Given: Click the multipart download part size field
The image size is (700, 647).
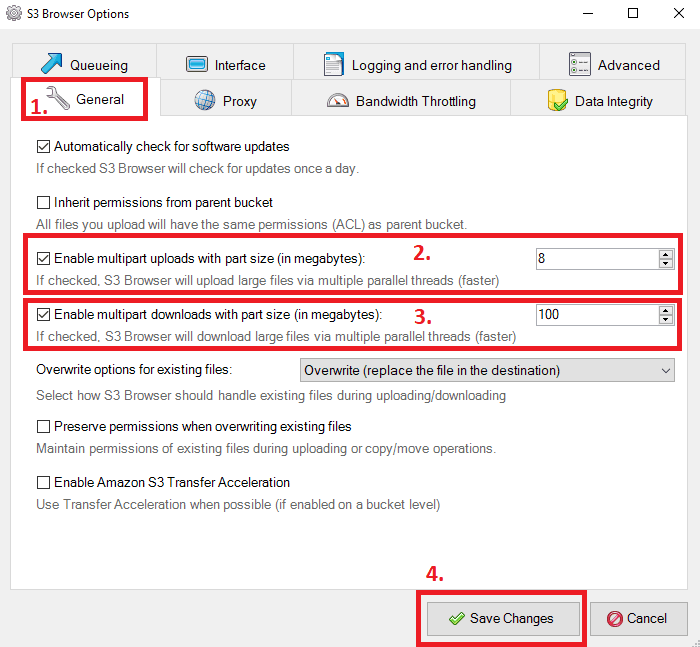Looking at the screenshot, I should tap(597, 315).
